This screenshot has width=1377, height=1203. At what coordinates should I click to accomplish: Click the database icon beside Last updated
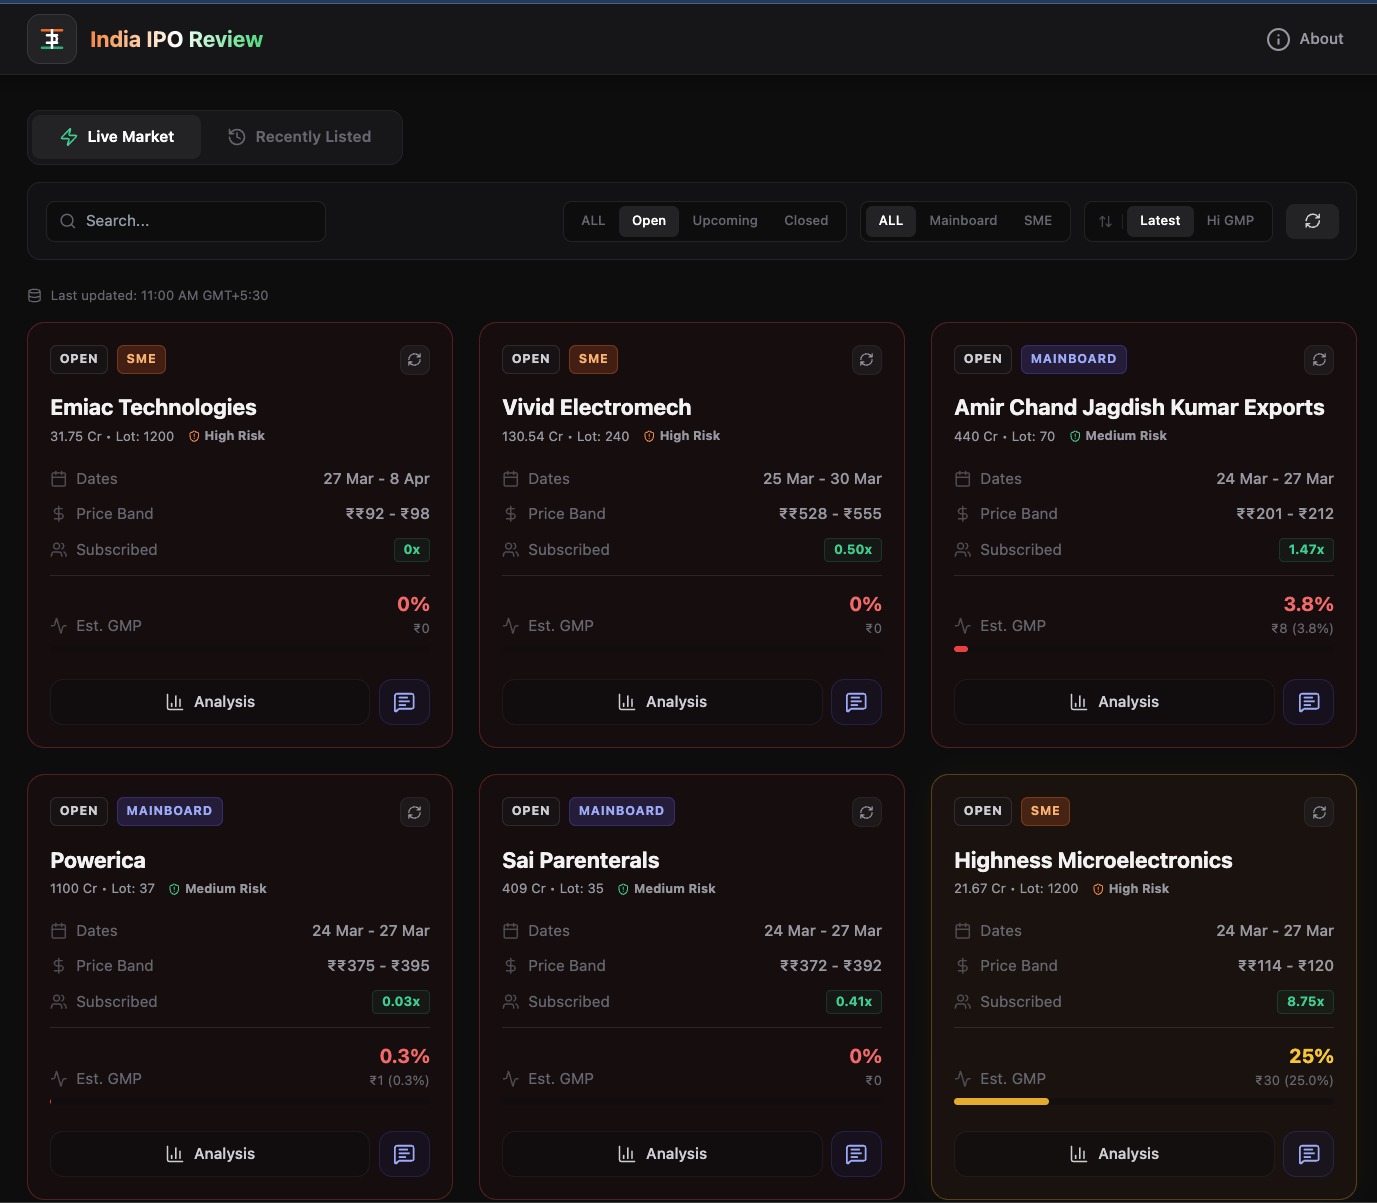(x=34, y=295)
